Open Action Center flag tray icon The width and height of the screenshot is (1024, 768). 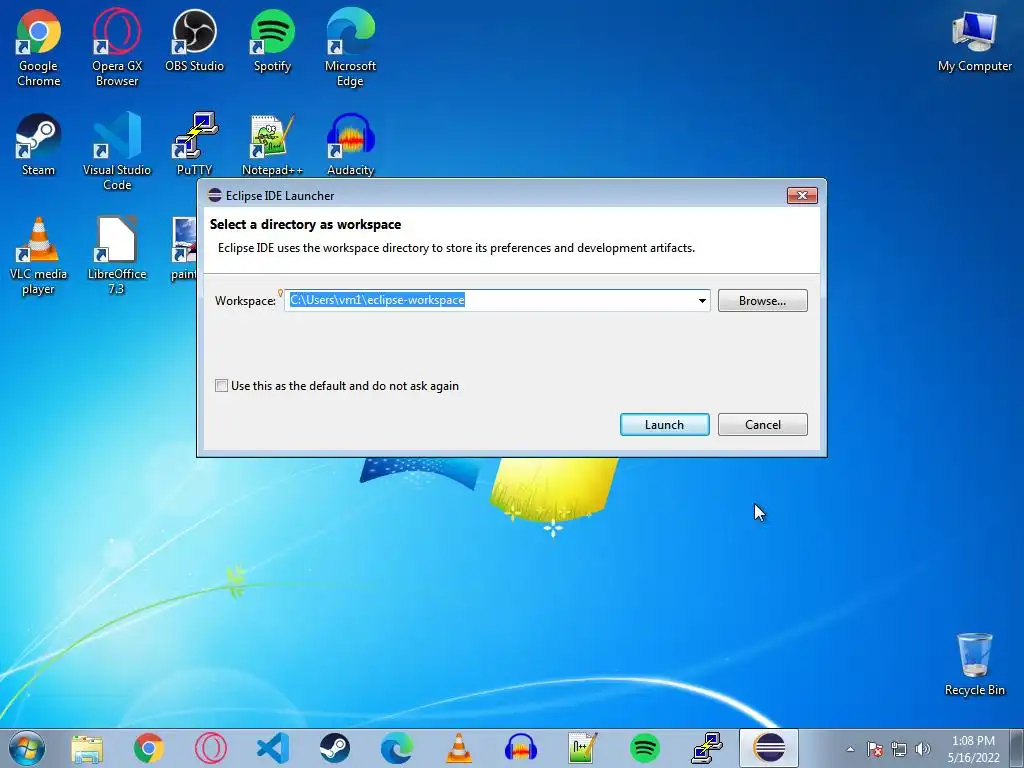875,749
